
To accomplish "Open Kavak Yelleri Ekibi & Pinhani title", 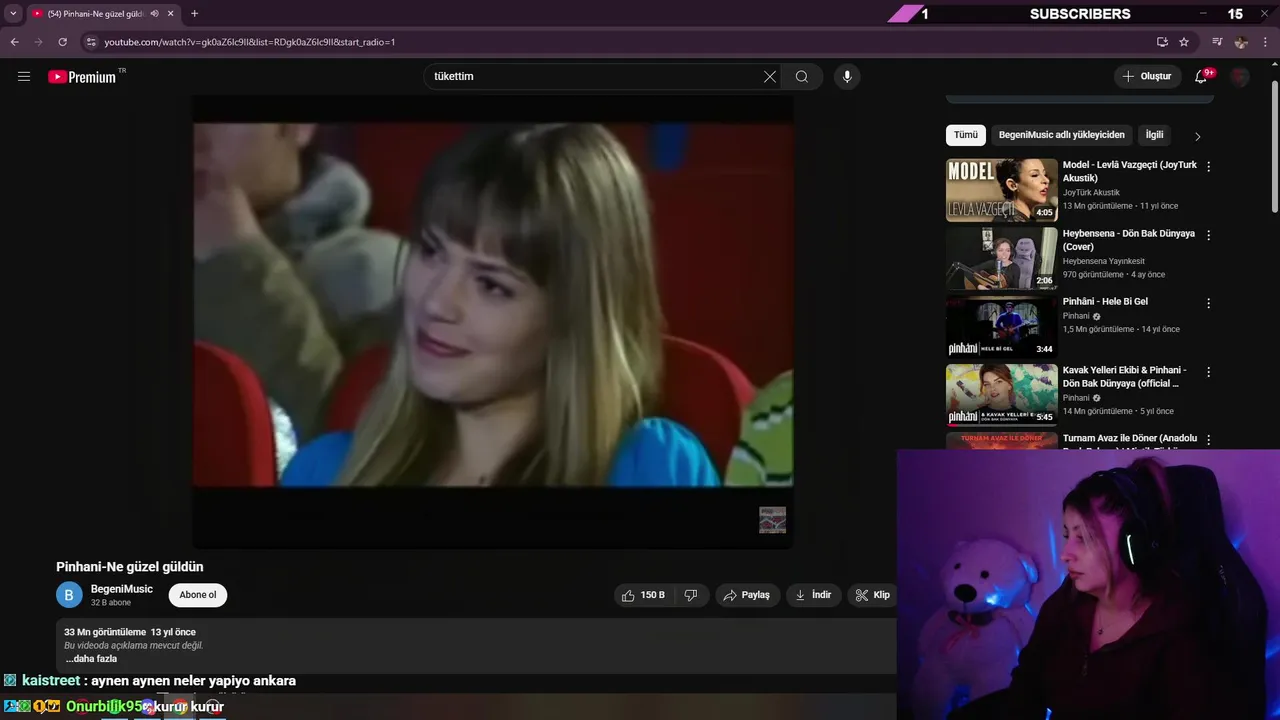I will coord(1124,376).
